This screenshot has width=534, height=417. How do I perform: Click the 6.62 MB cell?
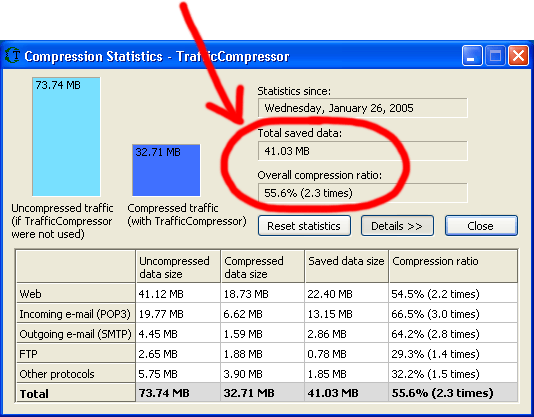(263, 314)
